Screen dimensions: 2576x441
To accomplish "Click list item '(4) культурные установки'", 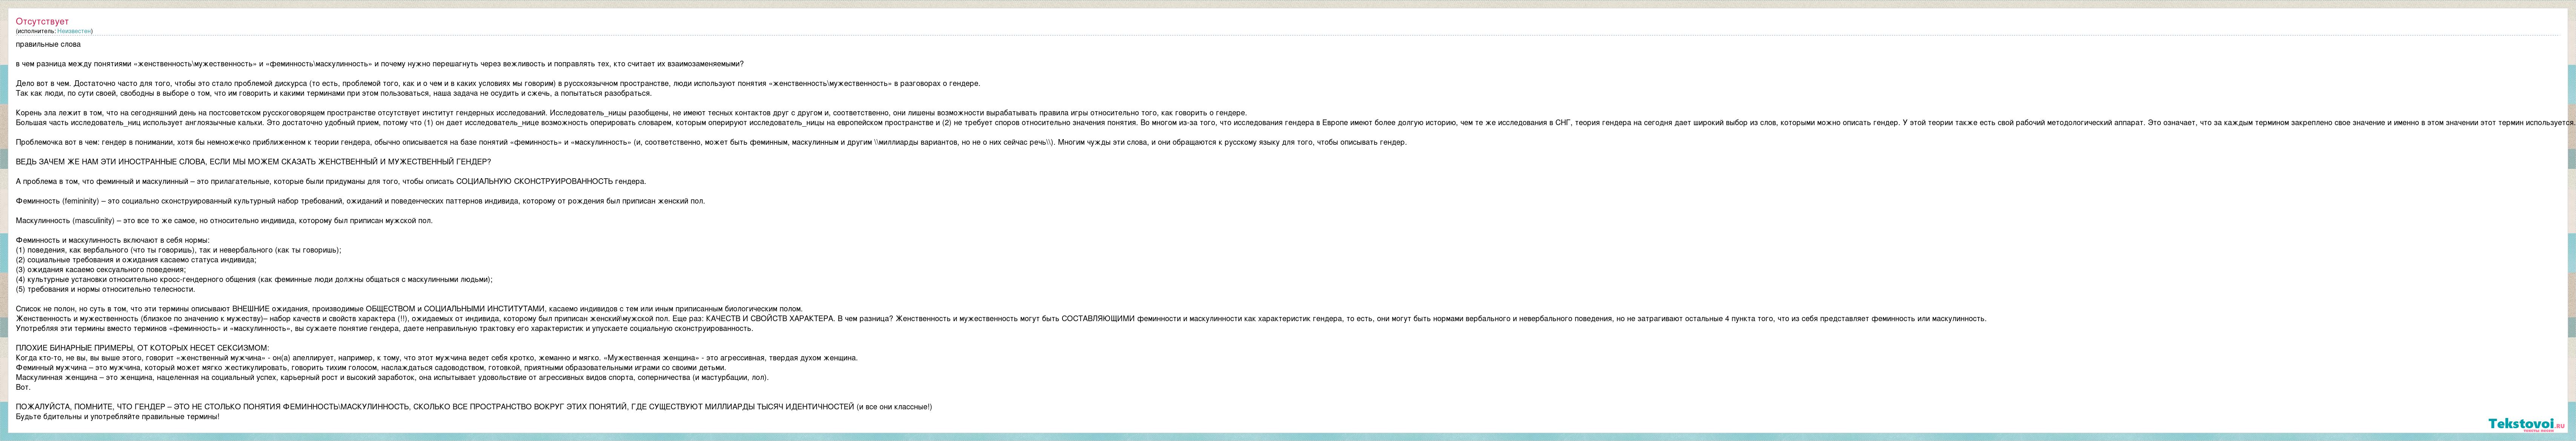I will (x=254, y=279).
